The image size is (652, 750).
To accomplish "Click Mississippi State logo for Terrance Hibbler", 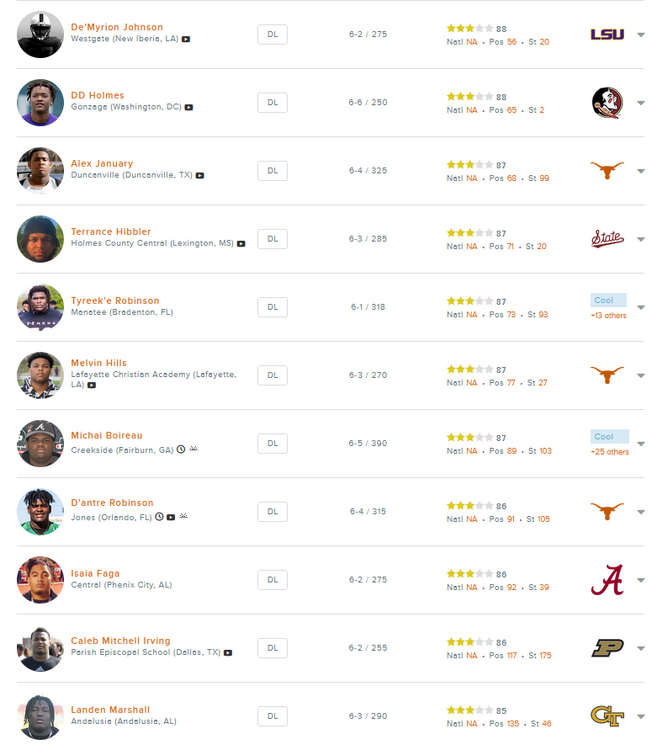I will [607, 238].
